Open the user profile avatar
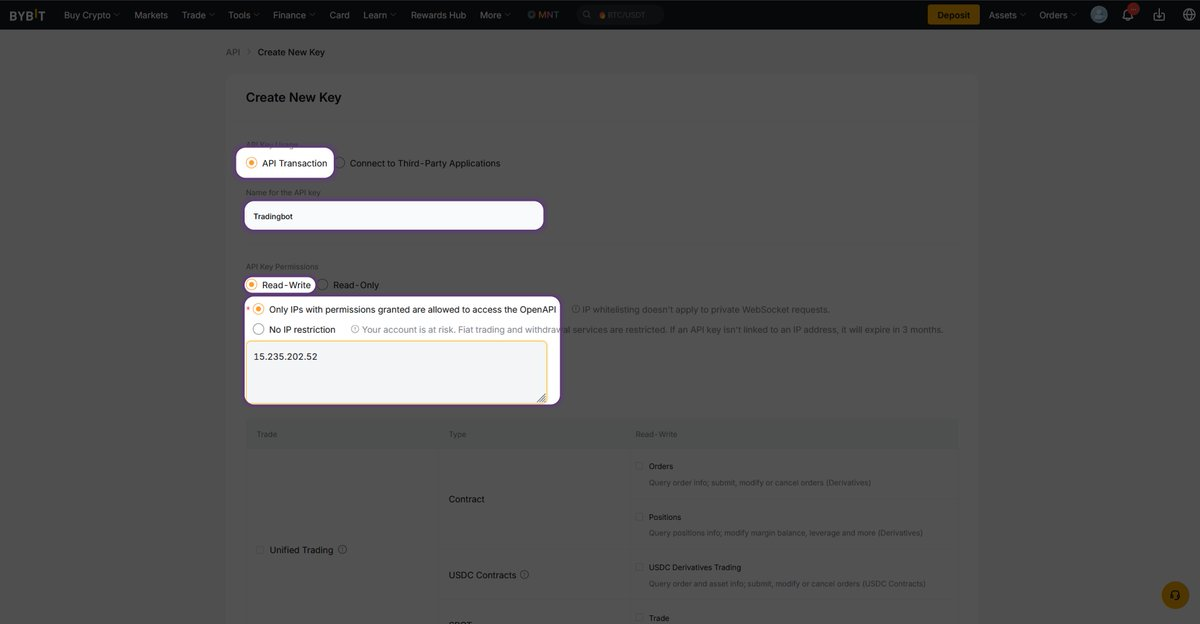 click(x=1099, y=15)
